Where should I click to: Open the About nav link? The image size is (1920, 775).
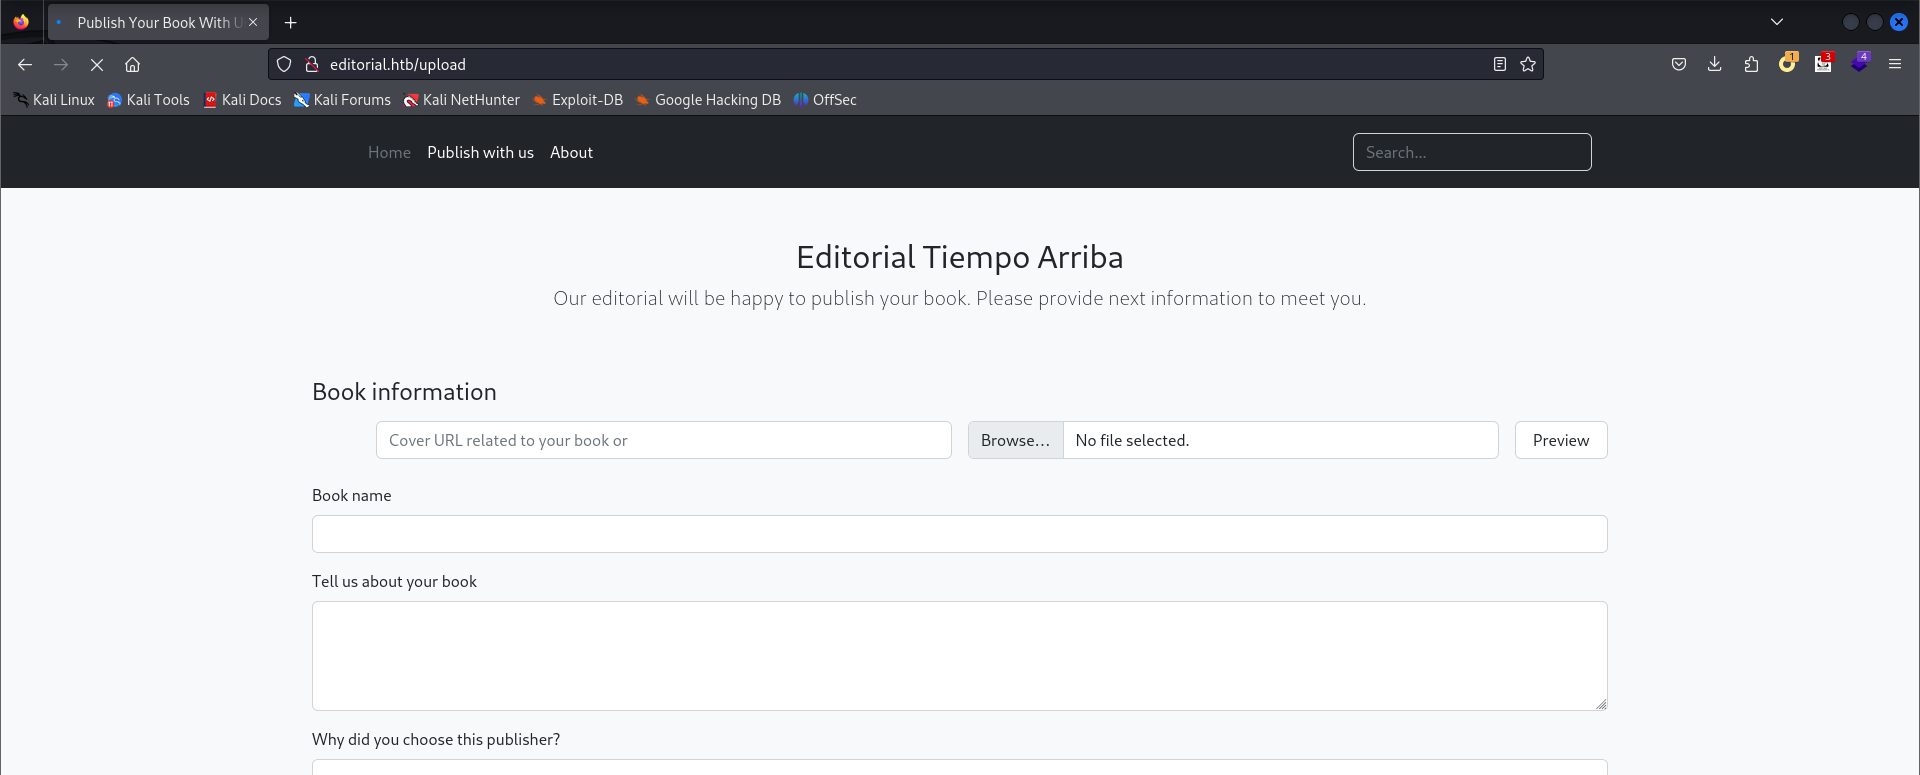tap(571, 152)
